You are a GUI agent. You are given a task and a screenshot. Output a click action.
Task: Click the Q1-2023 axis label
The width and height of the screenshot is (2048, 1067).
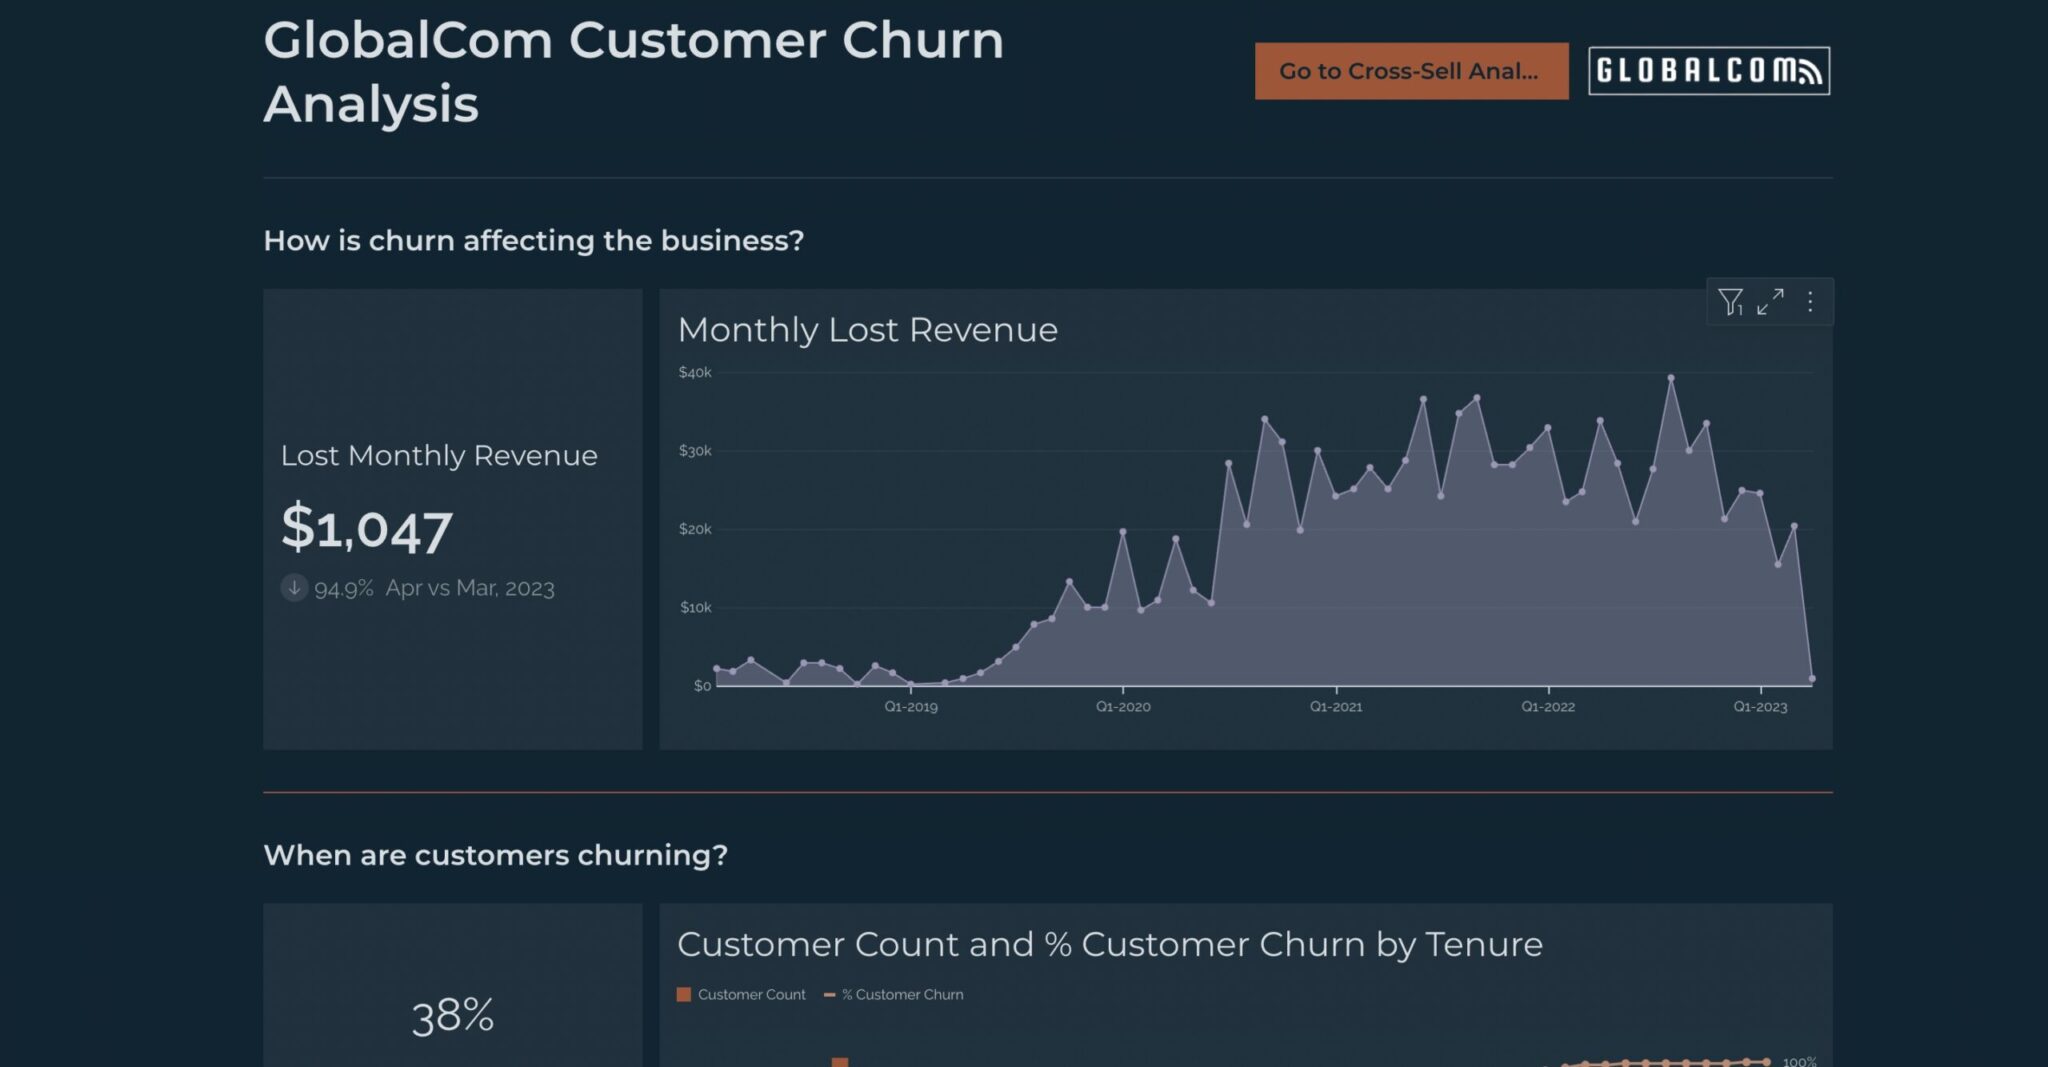point(1760,707)
